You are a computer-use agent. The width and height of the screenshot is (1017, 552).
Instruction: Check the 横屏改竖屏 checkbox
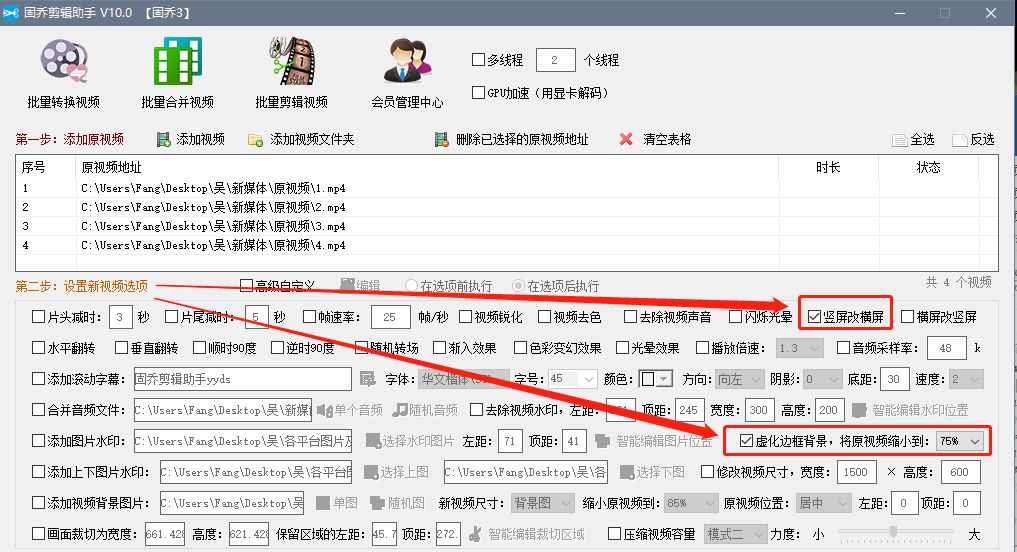(908, 317)
